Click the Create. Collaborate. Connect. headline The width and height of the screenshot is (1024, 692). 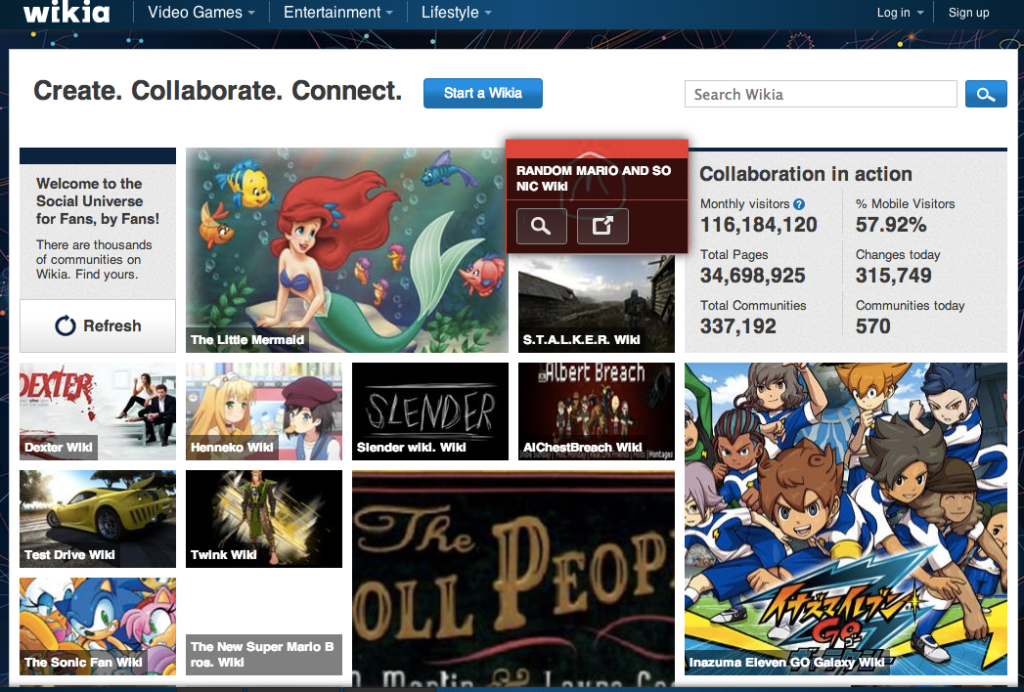coord(217,91)
